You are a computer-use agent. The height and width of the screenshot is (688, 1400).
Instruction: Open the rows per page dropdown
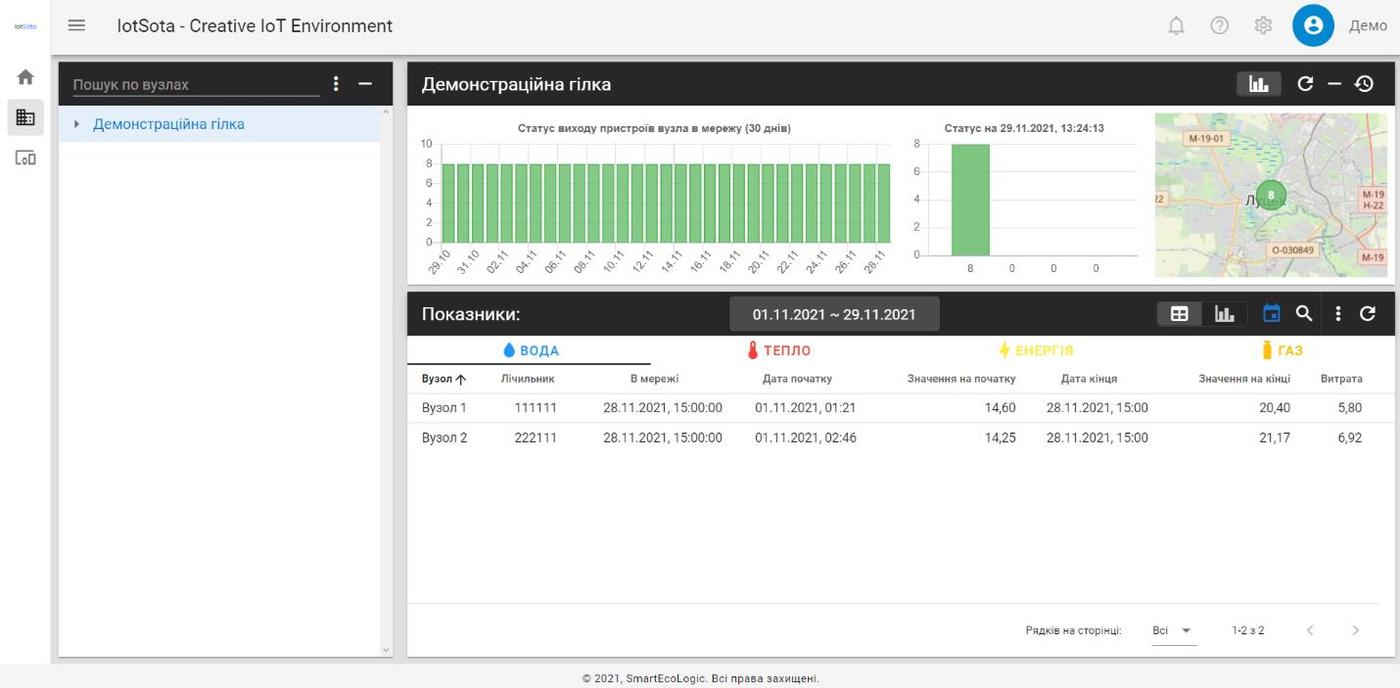coord(1173,631)
